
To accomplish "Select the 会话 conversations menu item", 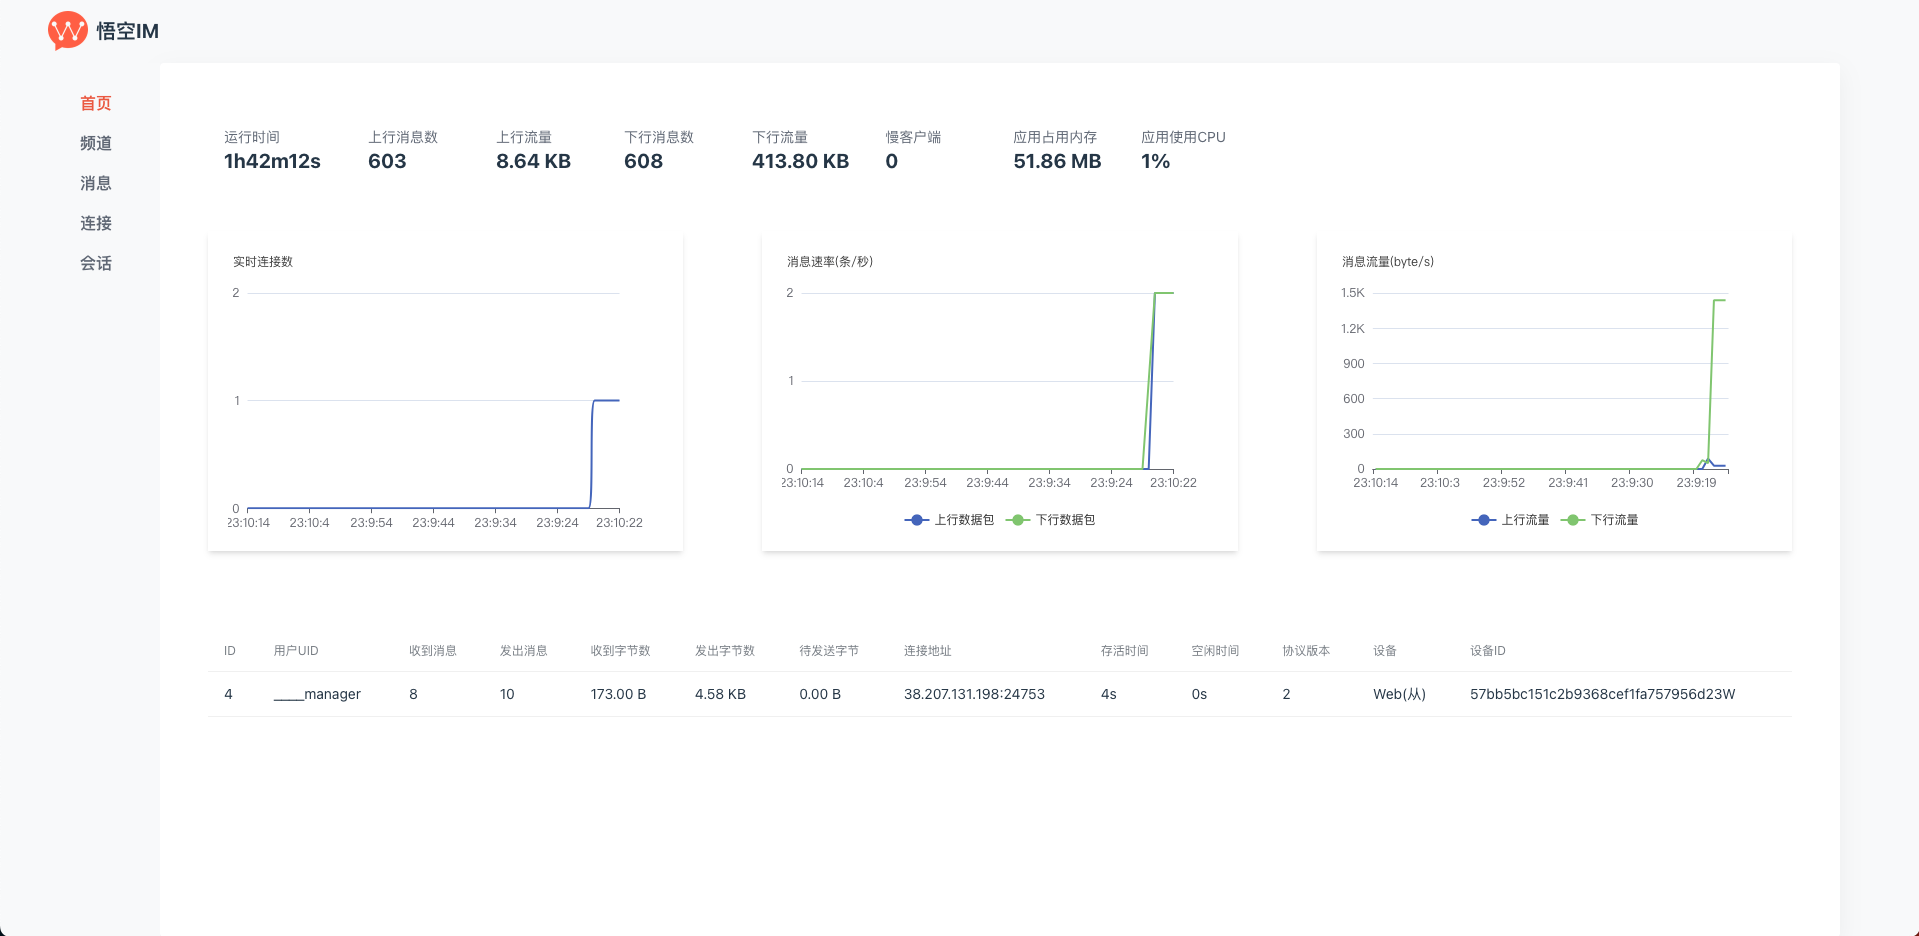I will click(x=96, y=263).
